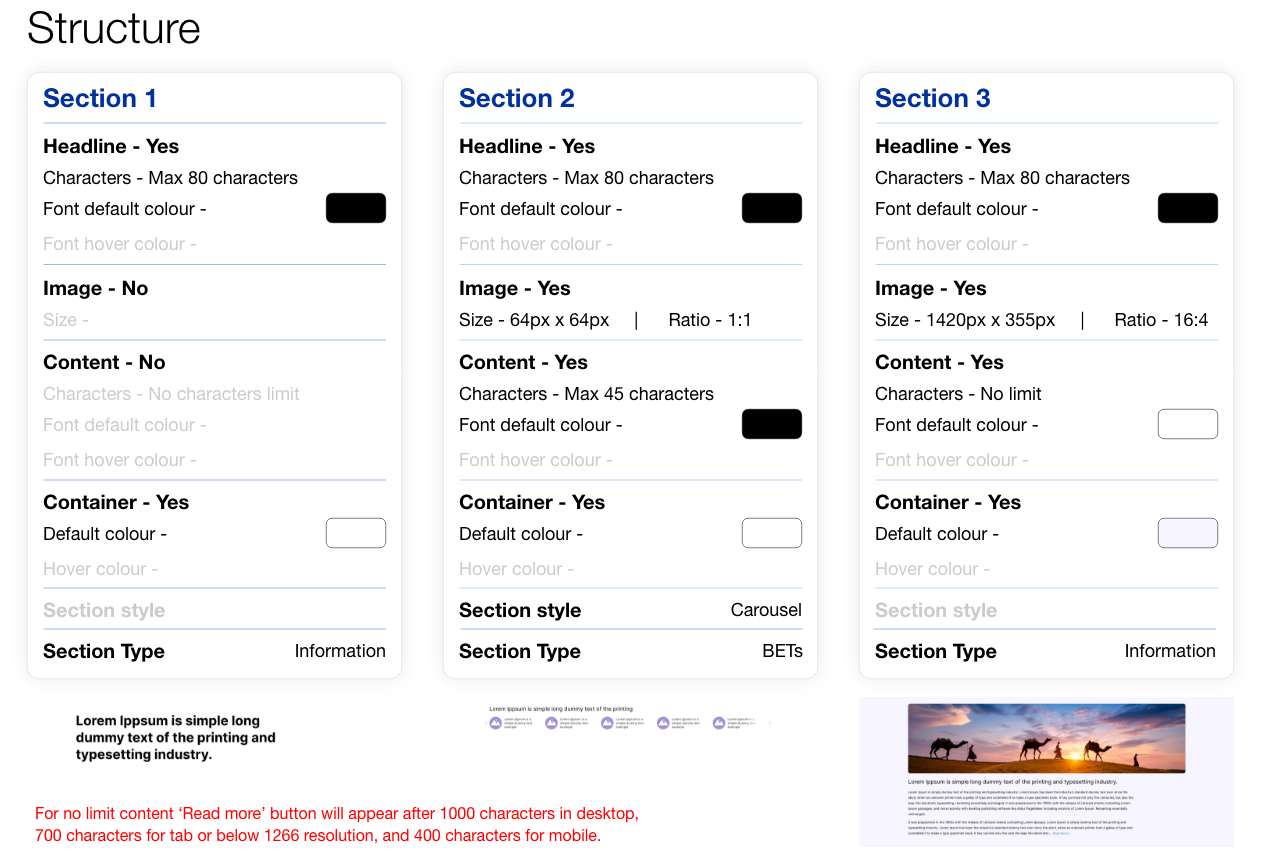This screenshot has height=852, width=1261.
Task: Open the 'Read more' link in Section 3 preview
Action: pyautogui.click(x=1061, y=832)
